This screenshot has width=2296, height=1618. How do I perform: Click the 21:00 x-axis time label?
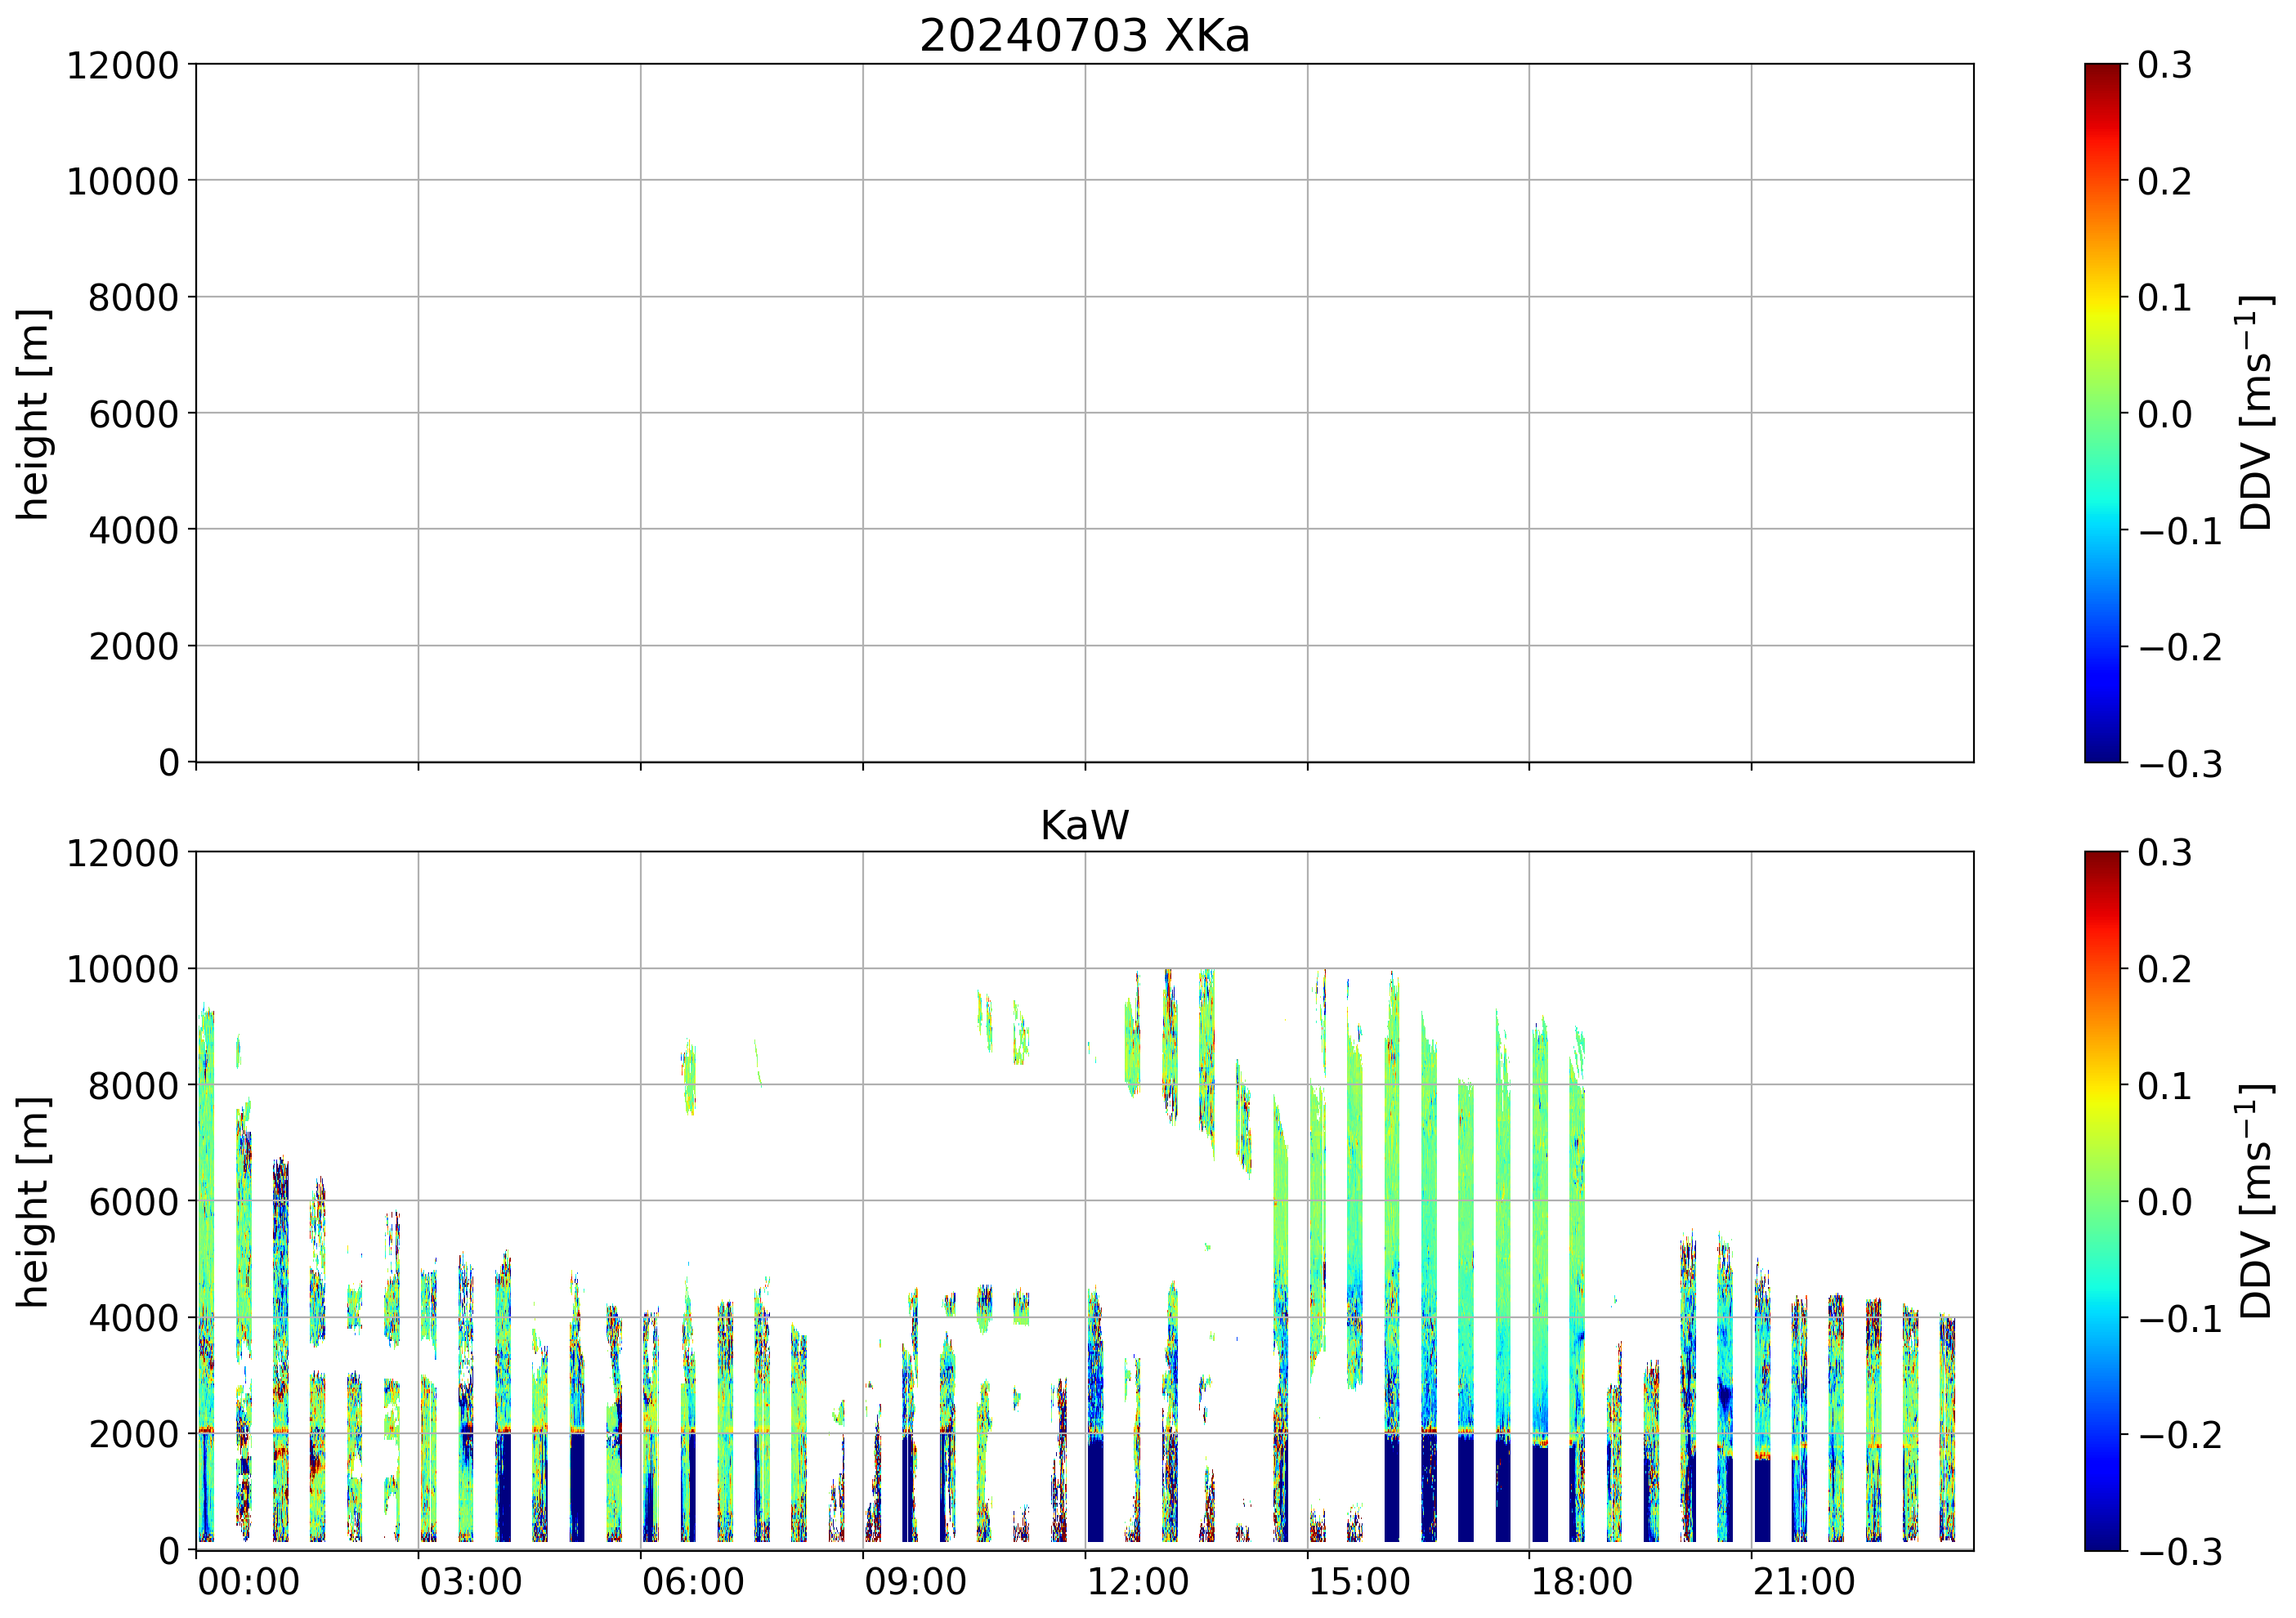click(x=1805, y=1583)
